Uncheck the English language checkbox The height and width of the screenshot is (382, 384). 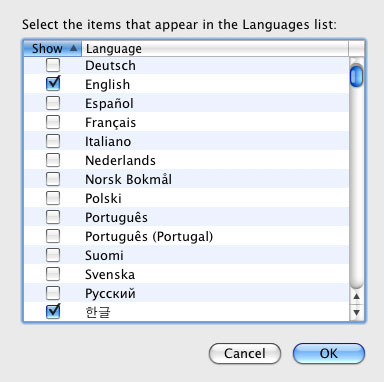(53, 84)
